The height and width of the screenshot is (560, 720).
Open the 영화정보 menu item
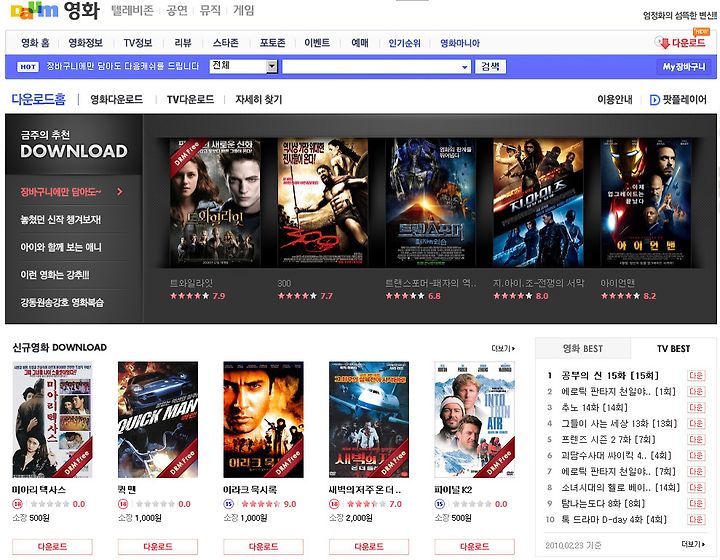pyautogui.click(x=85, y=43)
